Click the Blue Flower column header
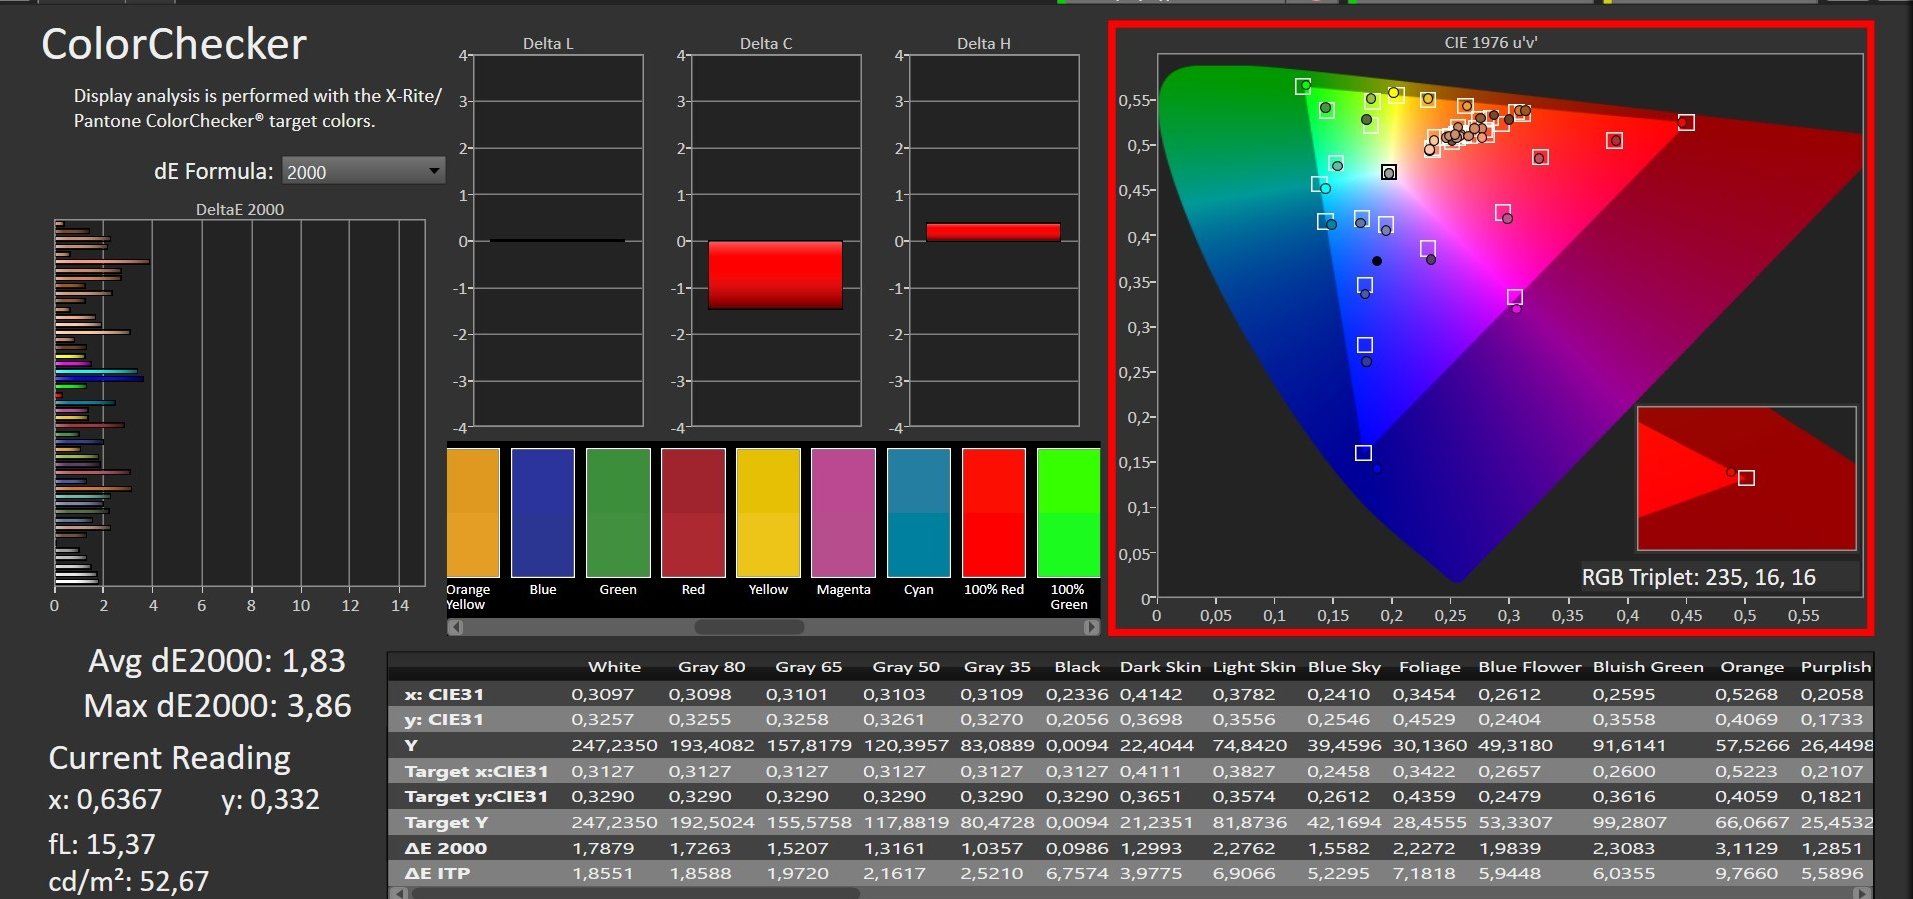This screenshot has width=1913, height=899. point(1529,667)
